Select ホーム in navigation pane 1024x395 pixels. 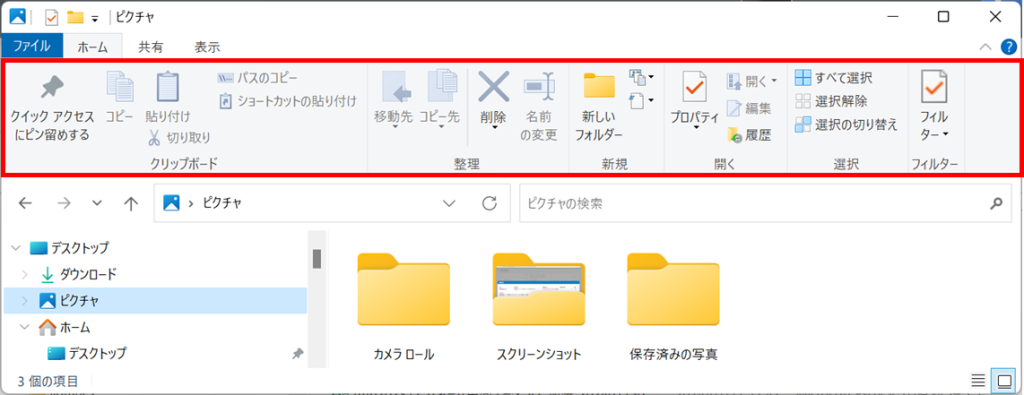point(65,327)
